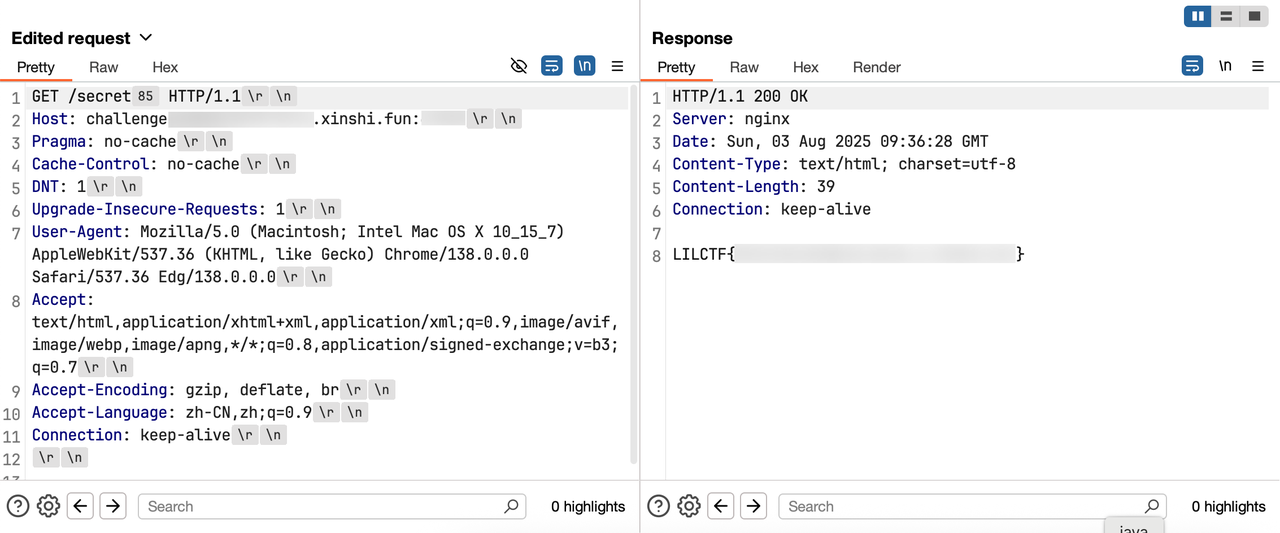Viewport: 1280px width, 533px height.
Task: Open request panel hamburger options menu
Action: point(617,66)
